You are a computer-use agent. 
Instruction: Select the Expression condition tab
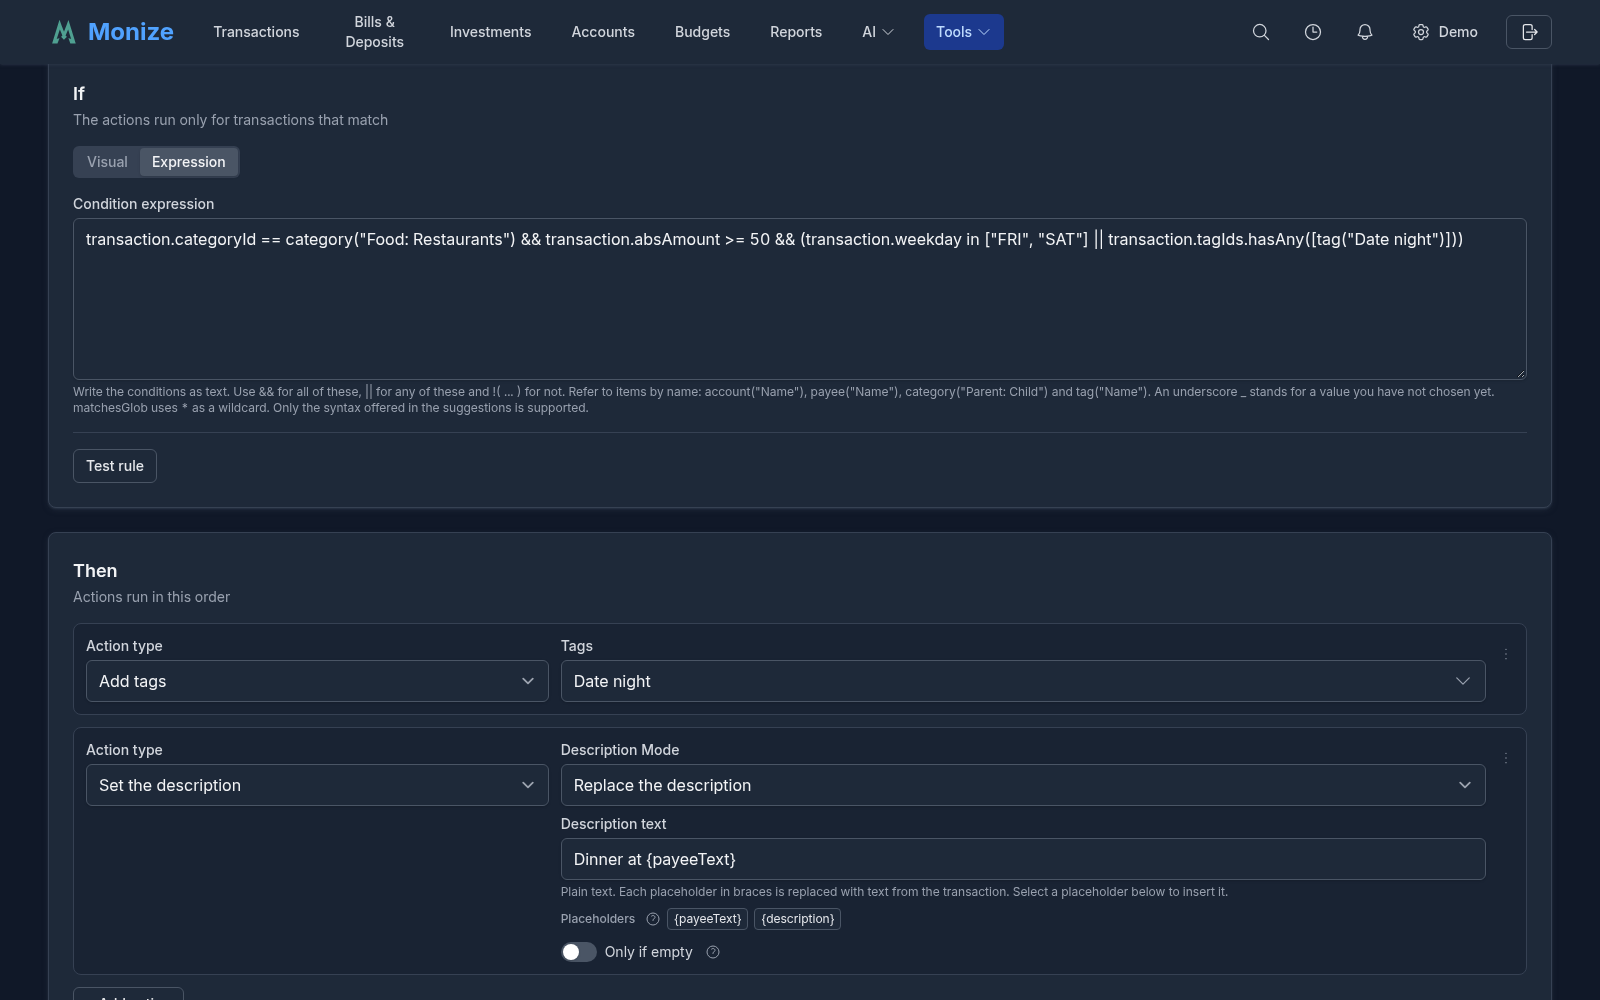point(189,162)
